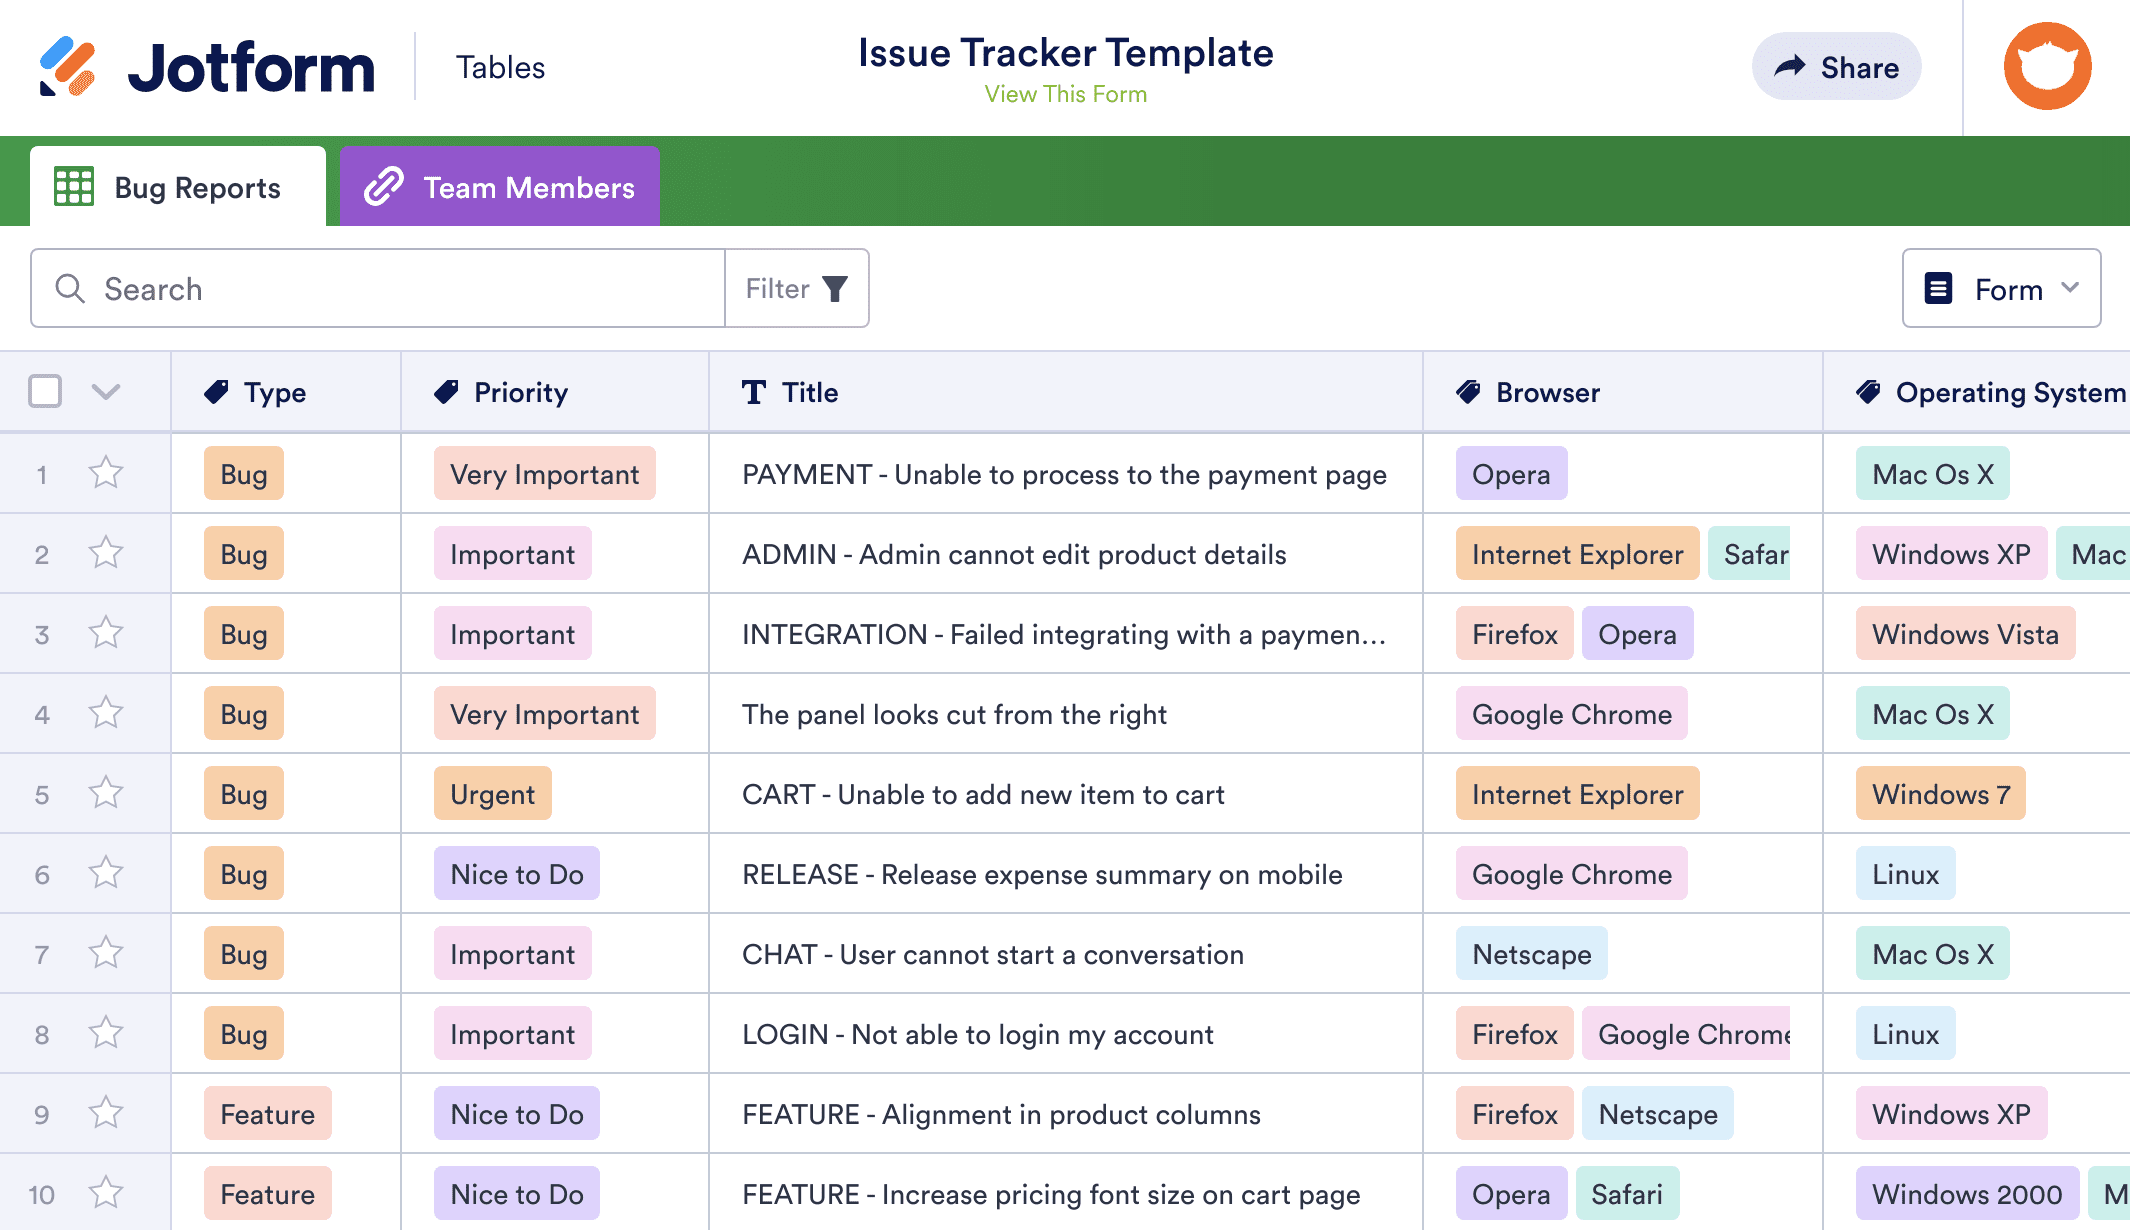Toggle the star on row 5
The image size is (2130, 1230).
(106, 793)
